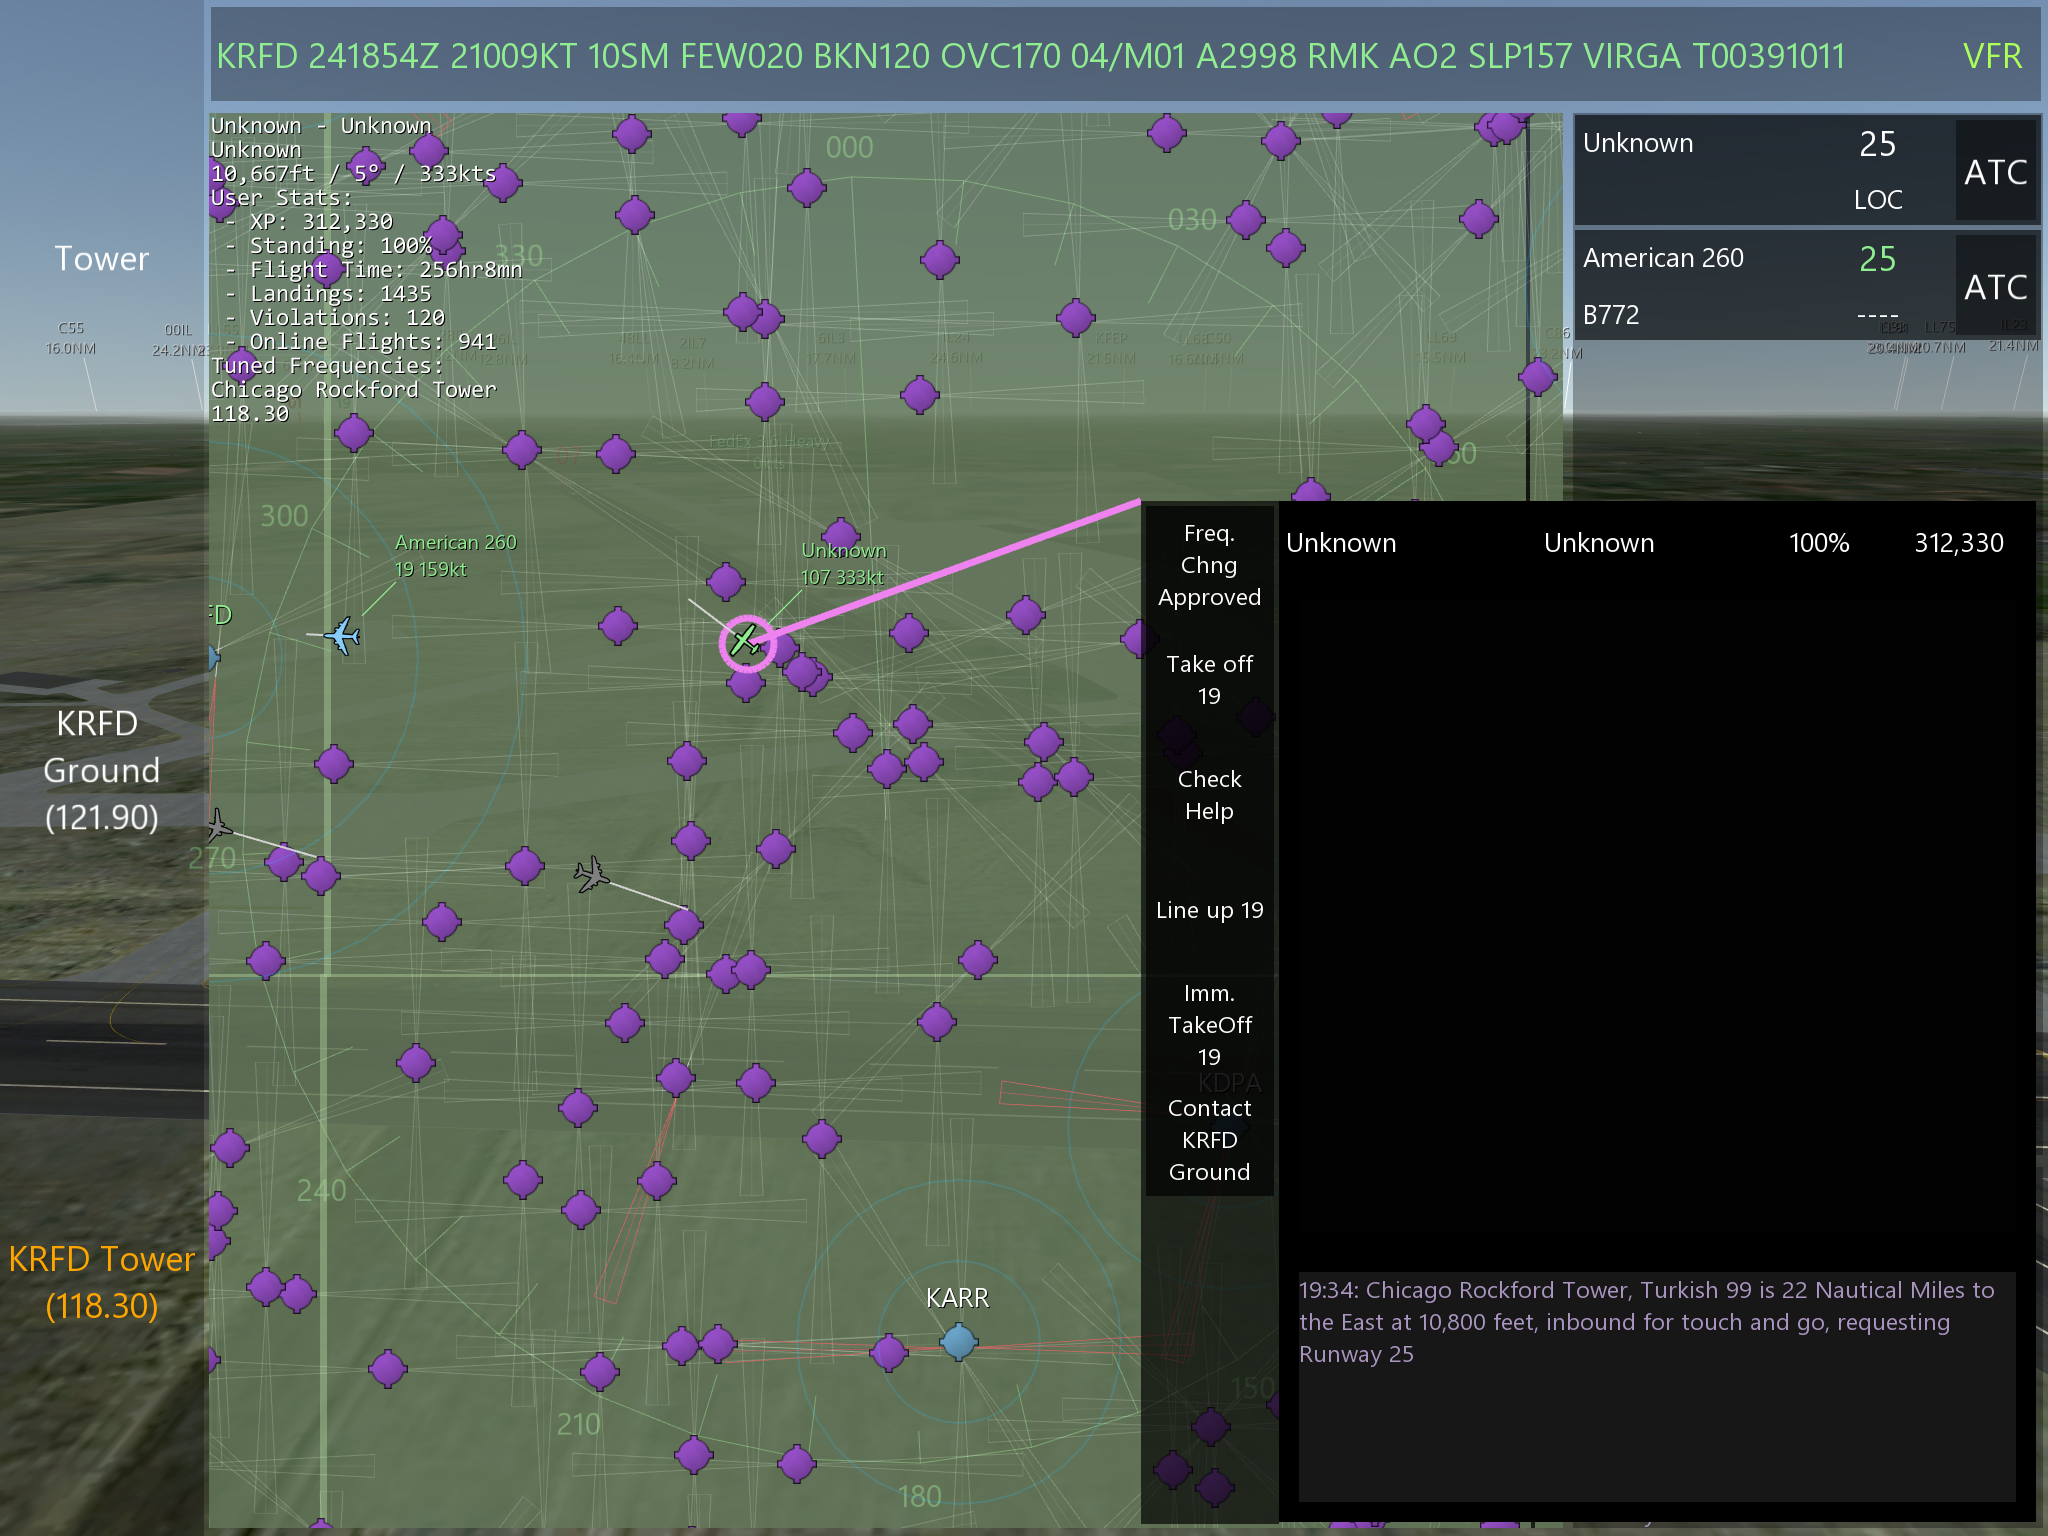Select KRFD Tower 118.30 frequency
The image size is (2048, 1536).
(x=101, y=1281)
